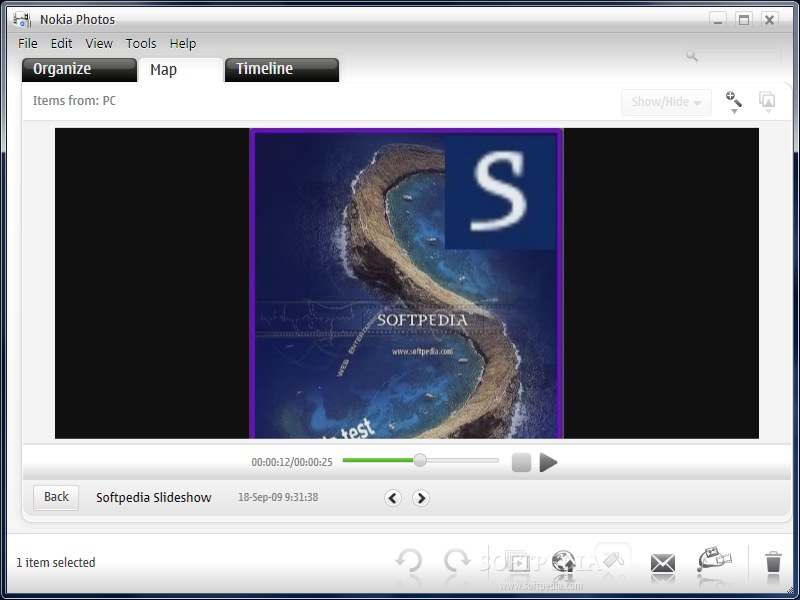Open zoom magnifier tool
Viewport: 800px width, 600px height.
click(734, 101)
